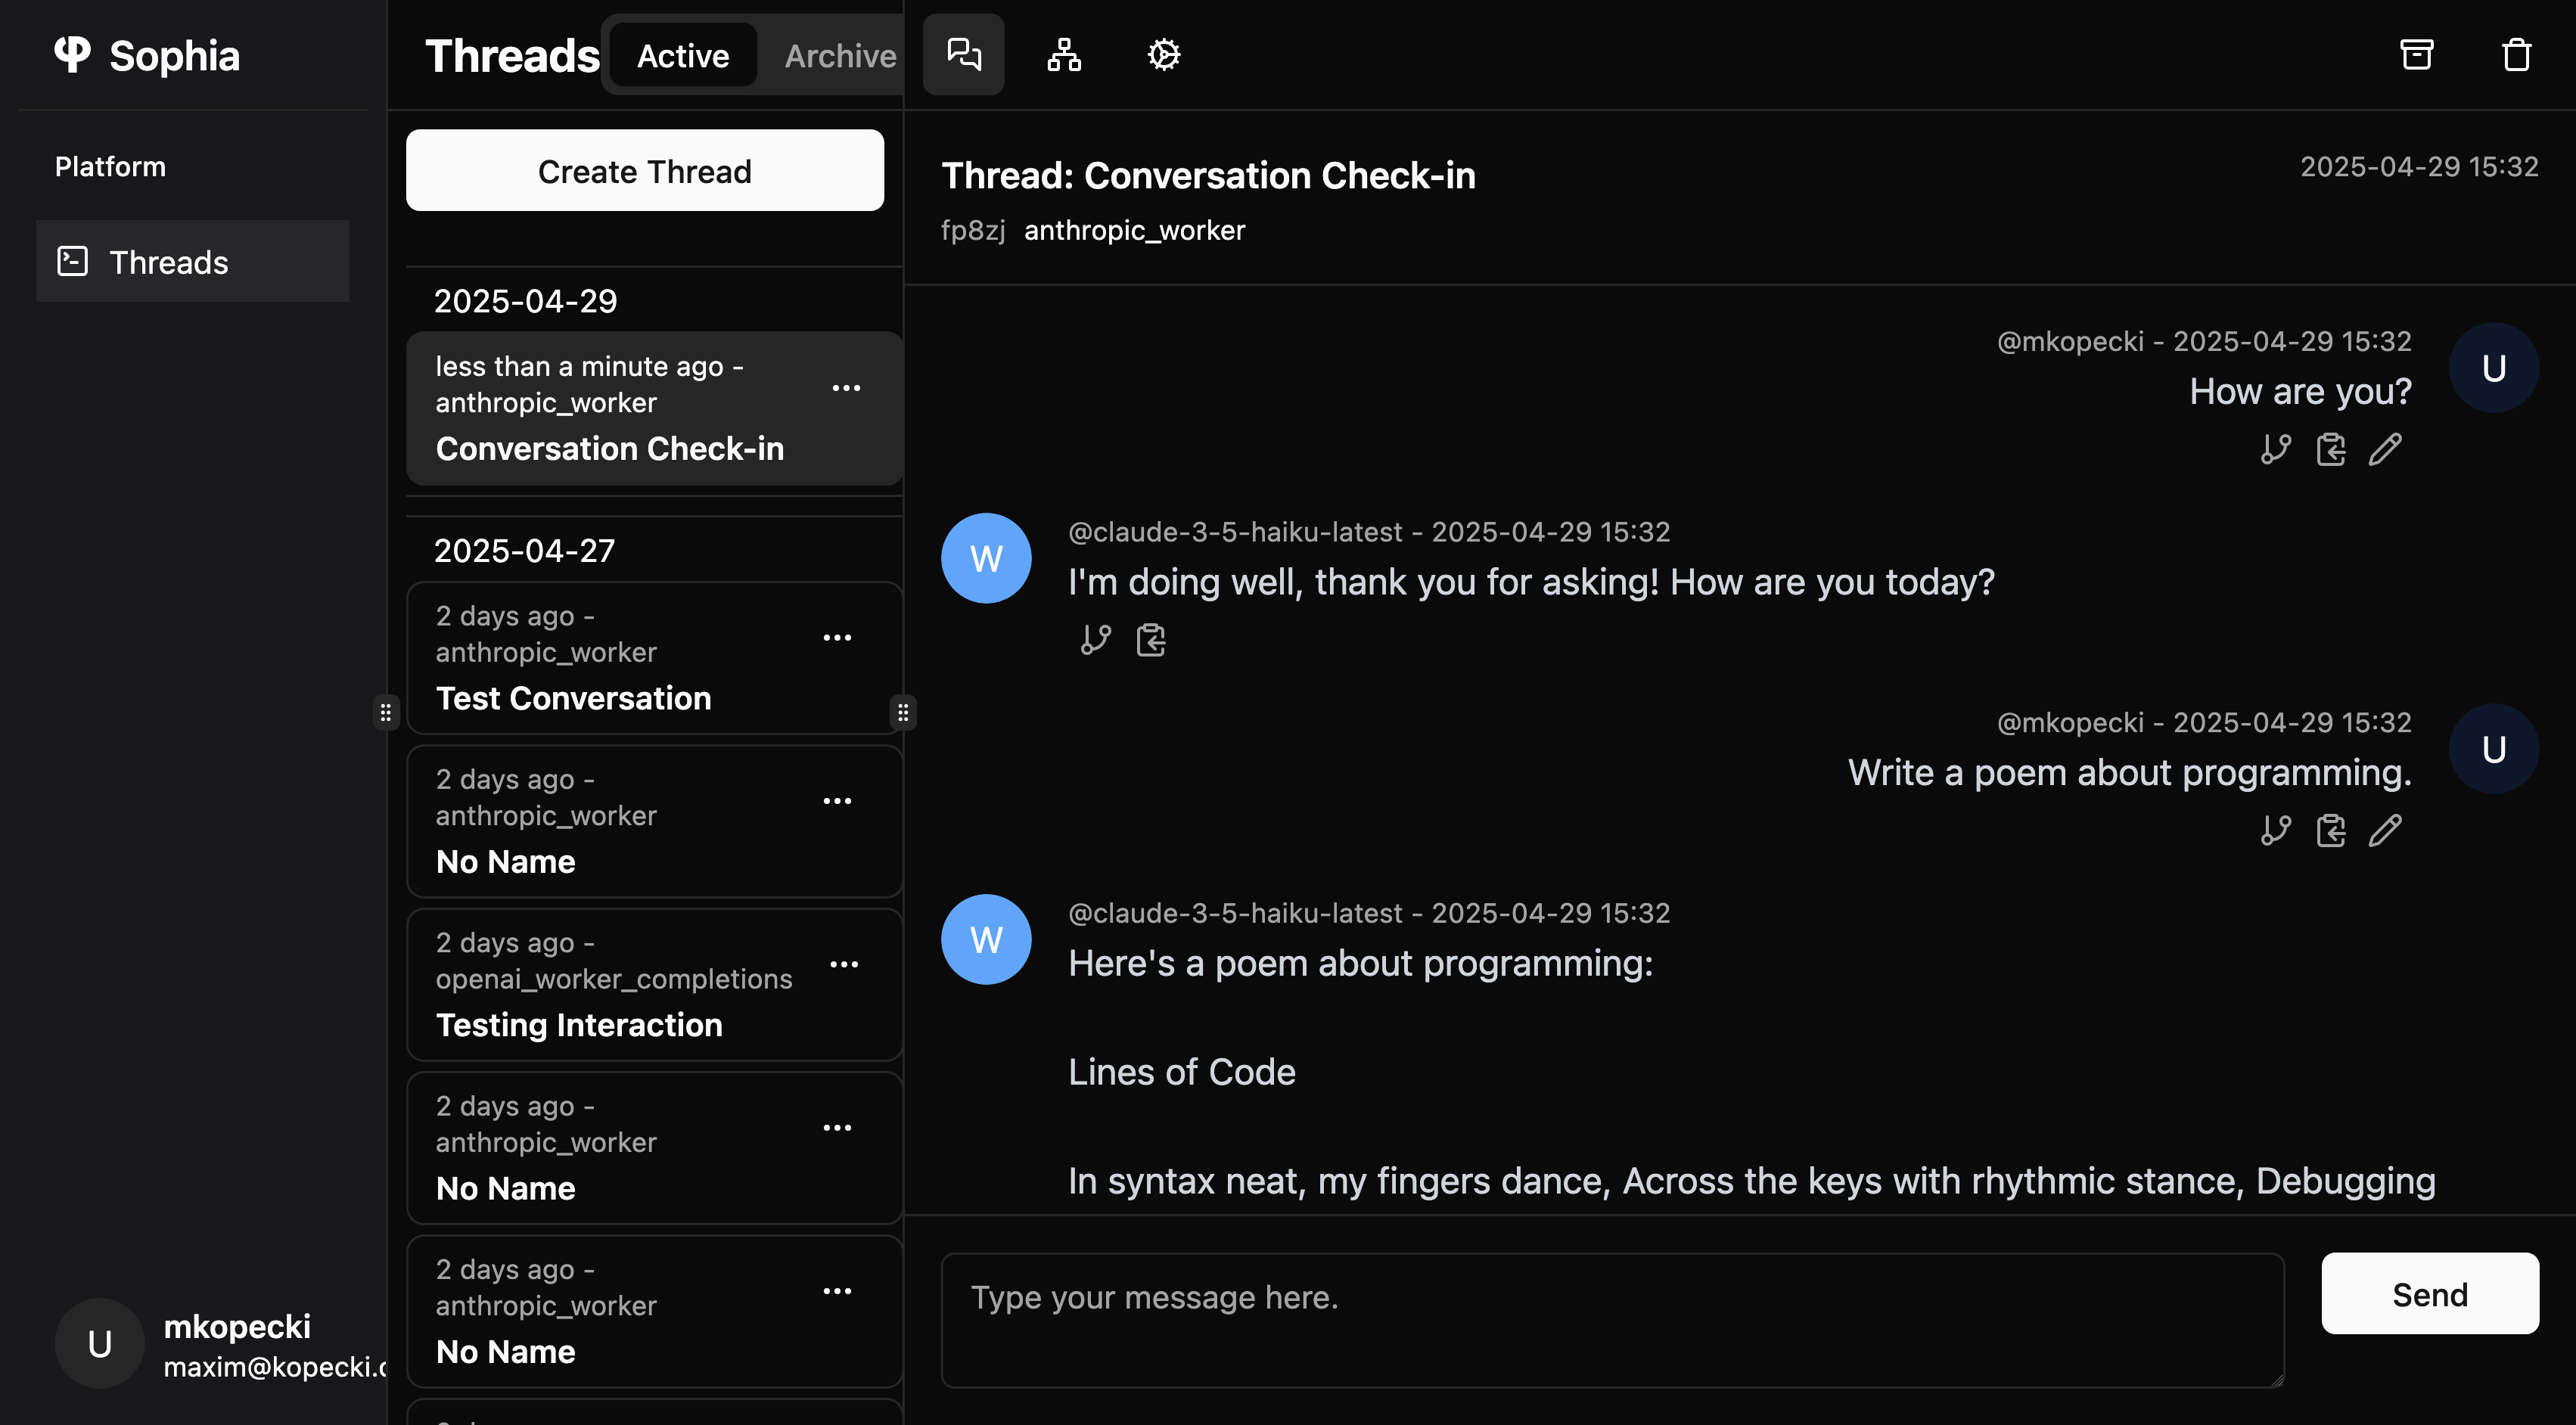
Task: Open options for third No Name thread
Action: tap(837, 1291)
